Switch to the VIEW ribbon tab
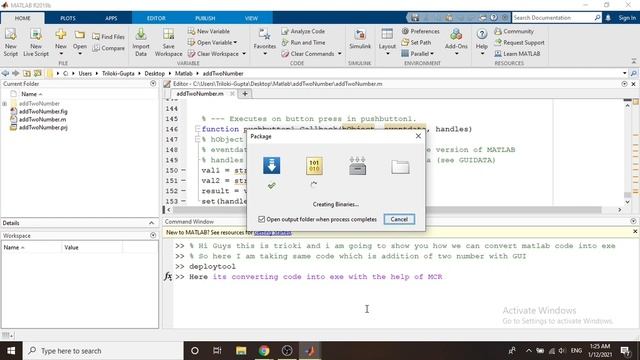The width and height of the screenshot is (640, 360). coord(251,18)
